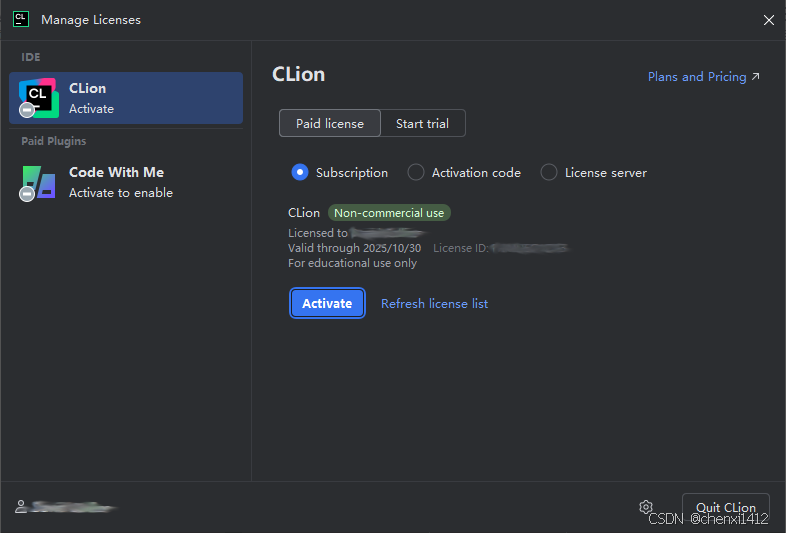The width and height of the screenshot is (786, 533).
Task: Select the Code With Me plugin entry
Action: point(126,183)
